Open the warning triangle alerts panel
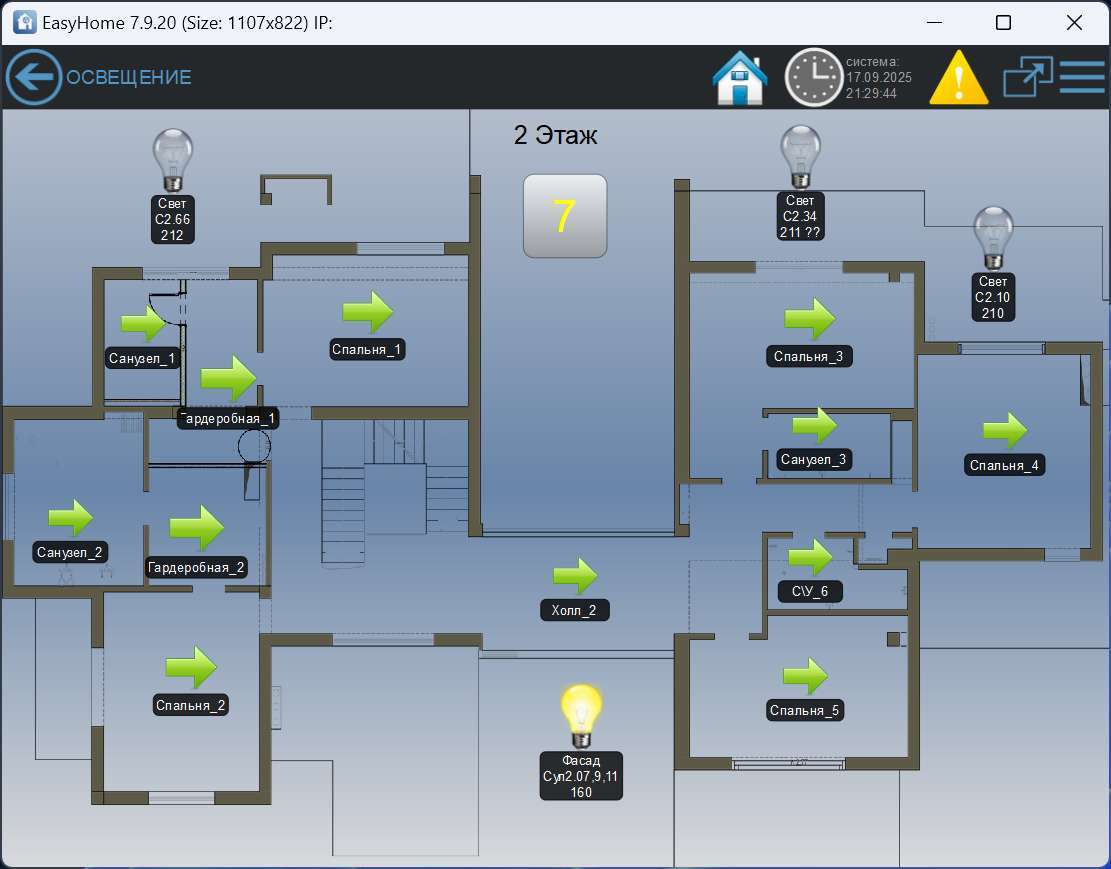 pos(958,76)
